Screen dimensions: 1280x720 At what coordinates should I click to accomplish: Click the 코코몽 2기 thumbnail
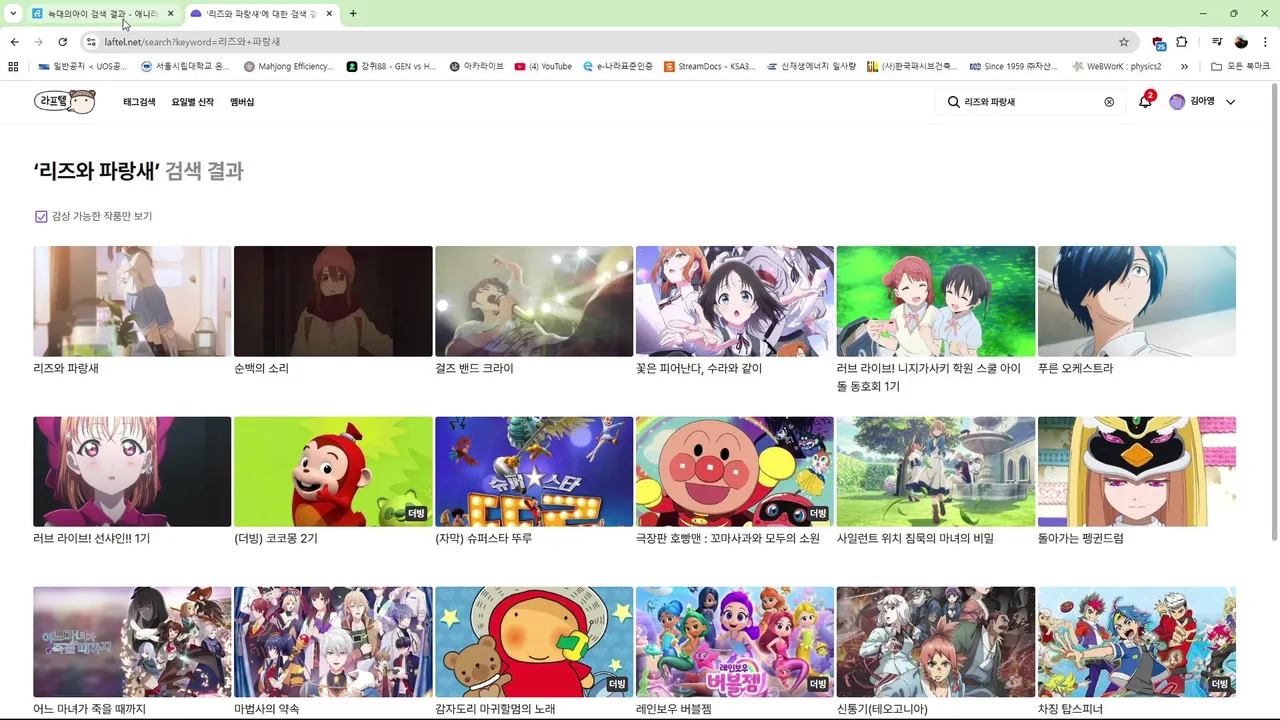[x=333, y=471]
